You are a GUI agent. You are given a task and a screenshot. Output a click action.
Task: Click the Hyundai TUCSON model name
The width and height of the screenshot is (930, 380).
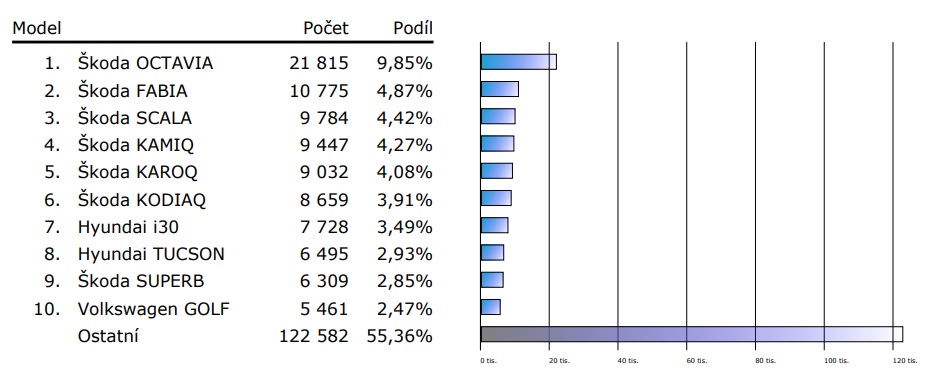pyautogui.click(x=151, y=254)
